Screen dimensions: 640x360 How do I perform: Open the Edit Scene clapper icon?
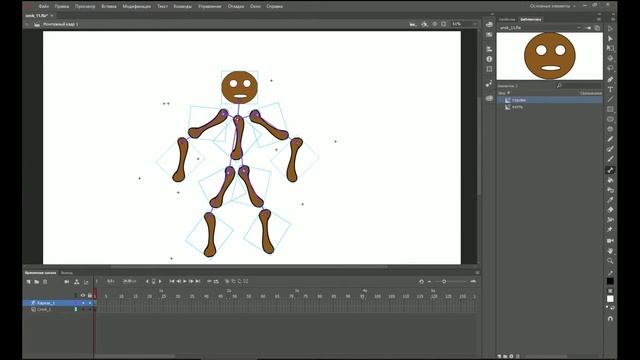coord(413,24)
